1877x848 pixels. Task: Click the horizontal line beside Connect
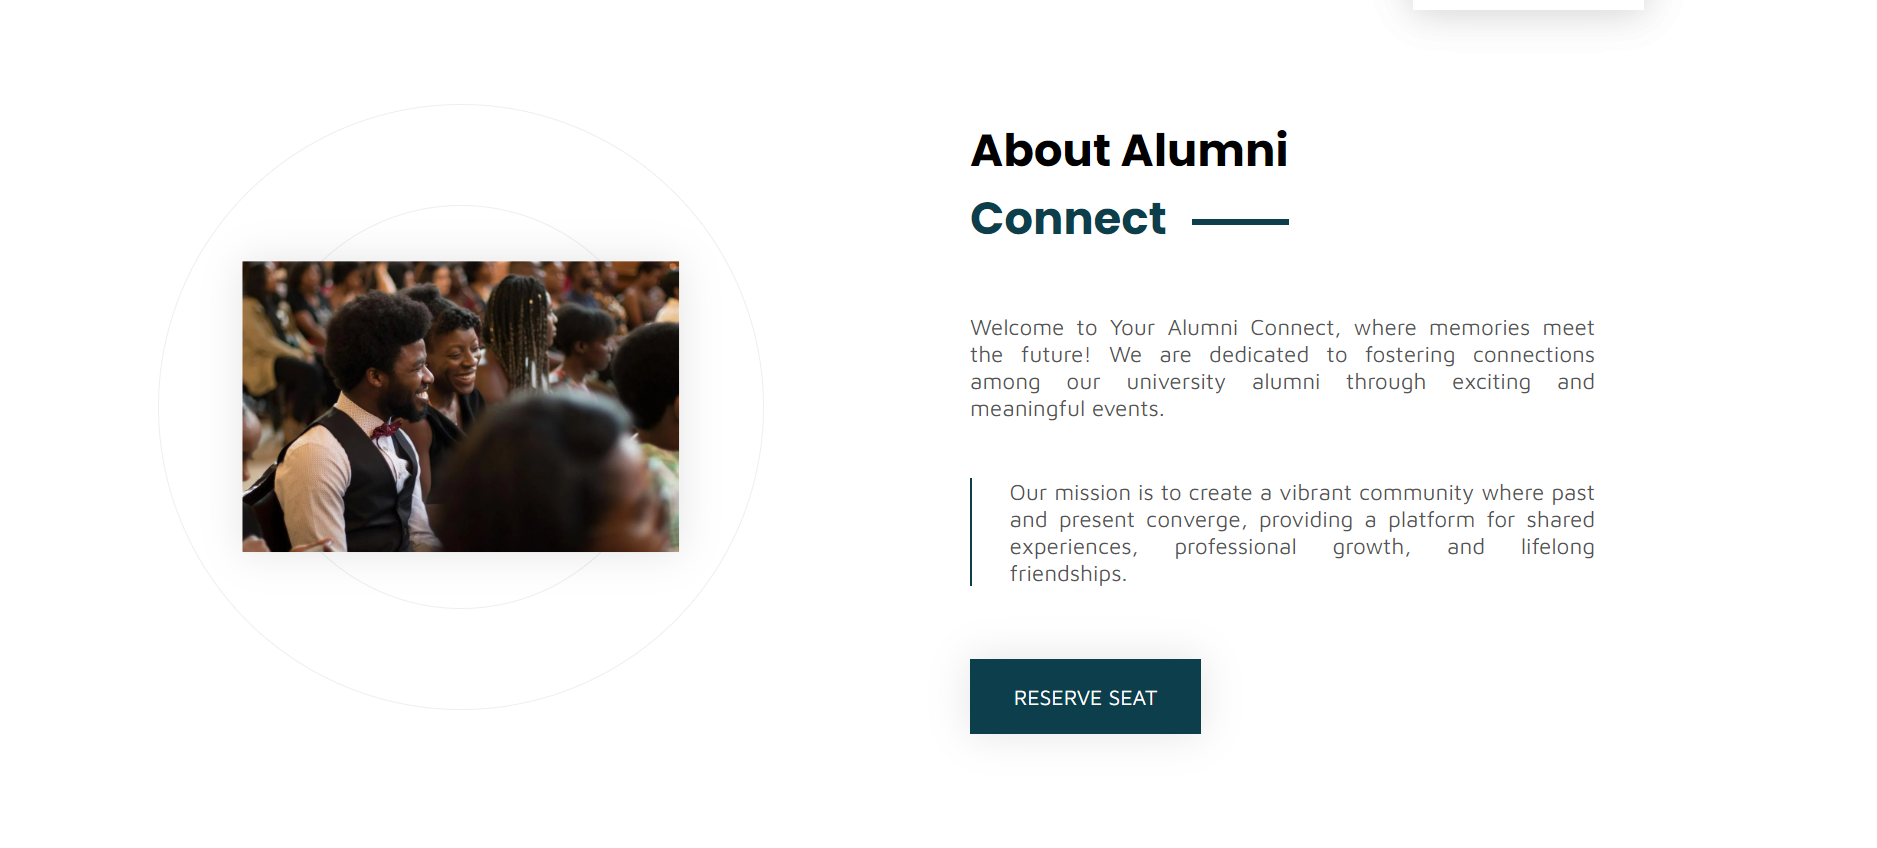coord(1240,222)
